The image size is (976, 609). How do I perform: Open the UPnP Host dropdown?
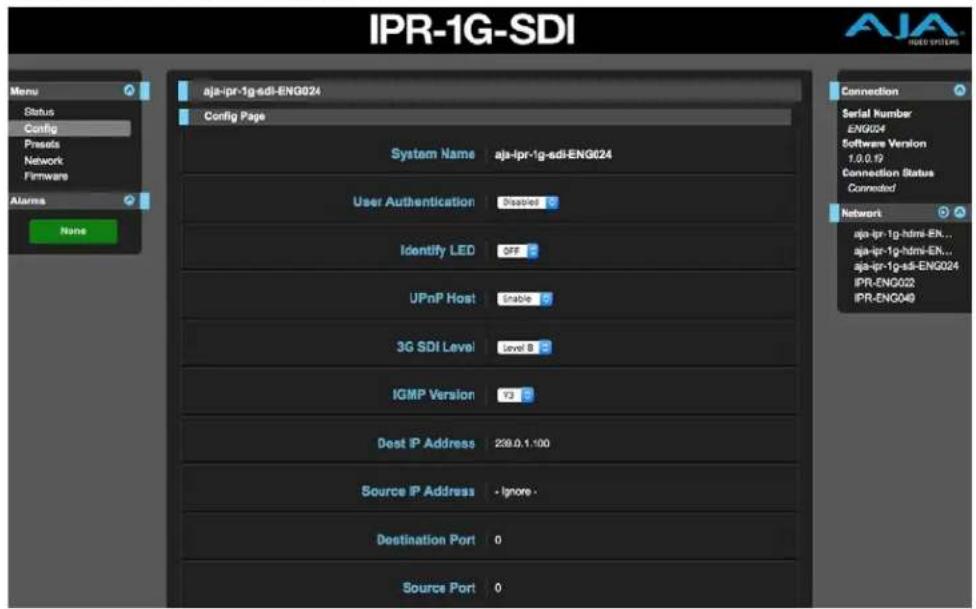point(525,299)
